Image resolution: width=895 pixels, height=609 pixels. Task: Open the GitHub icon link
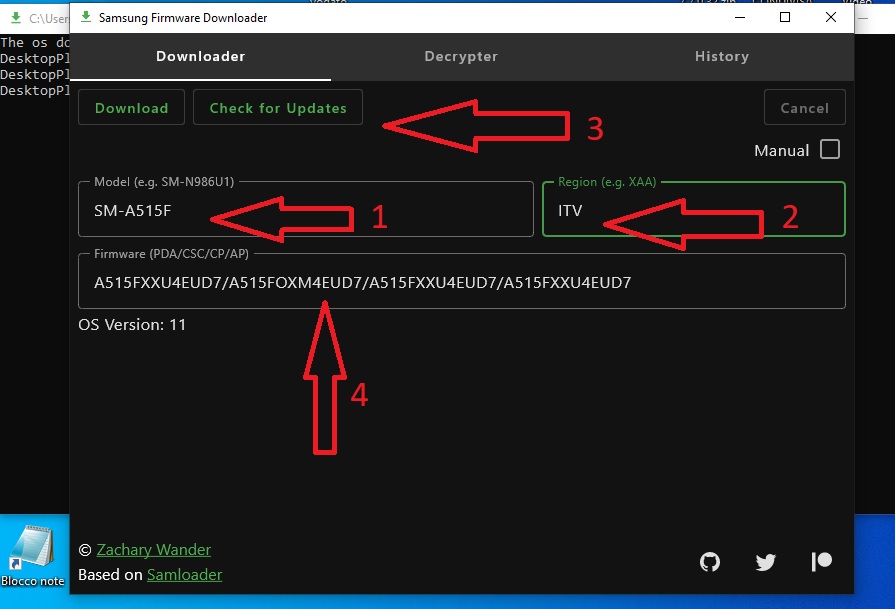[x=709, y=562]
